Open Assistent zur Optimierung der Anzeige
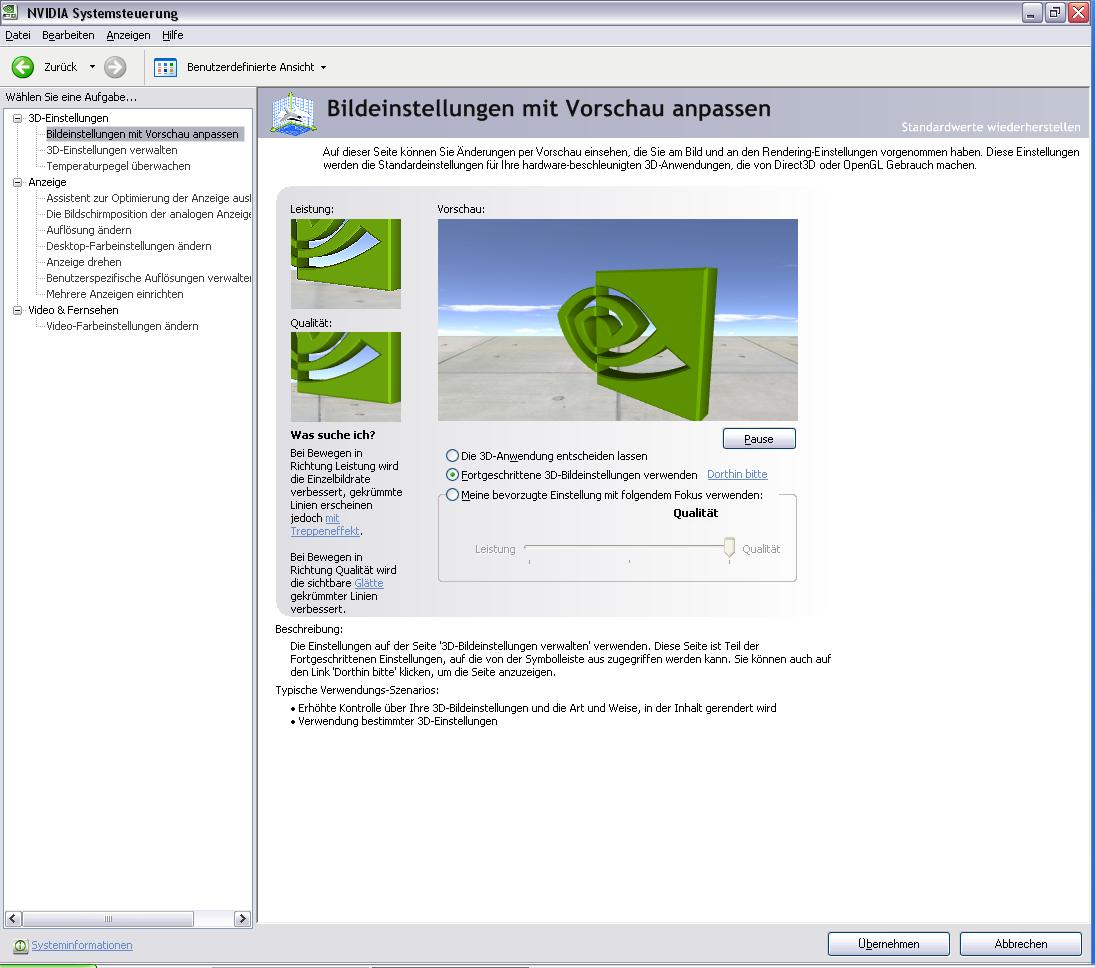Screen dimensions: 1095x968 click(148, 198)
